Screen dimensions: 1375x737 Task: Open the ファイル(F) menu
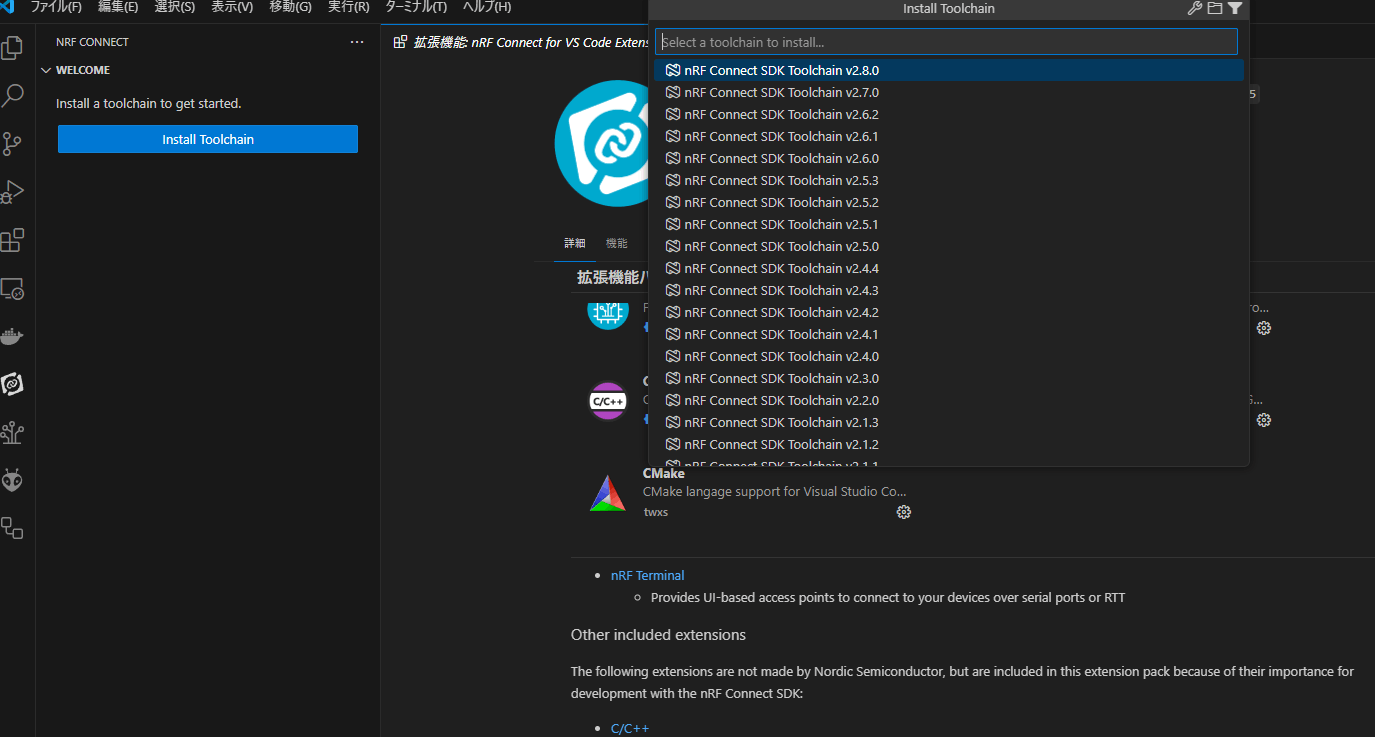coord(56,7)
